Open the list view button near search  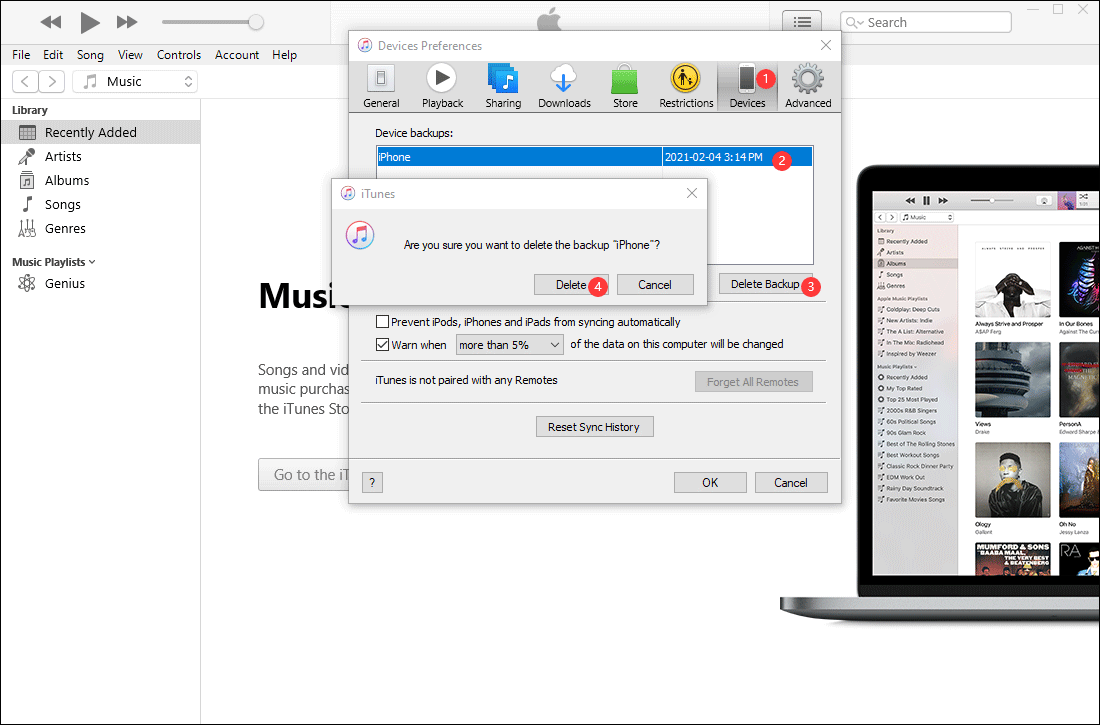(802, 22)
